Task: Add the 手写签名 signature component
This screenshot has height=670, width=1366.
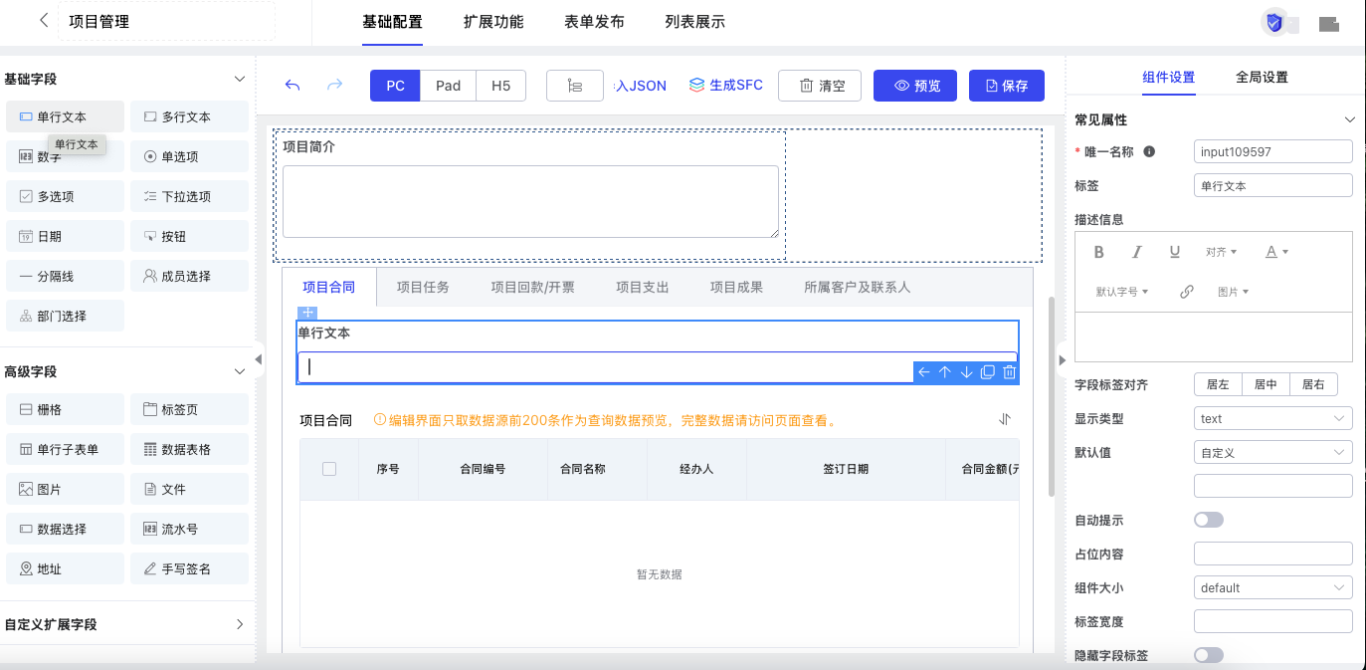Action: 189,569
